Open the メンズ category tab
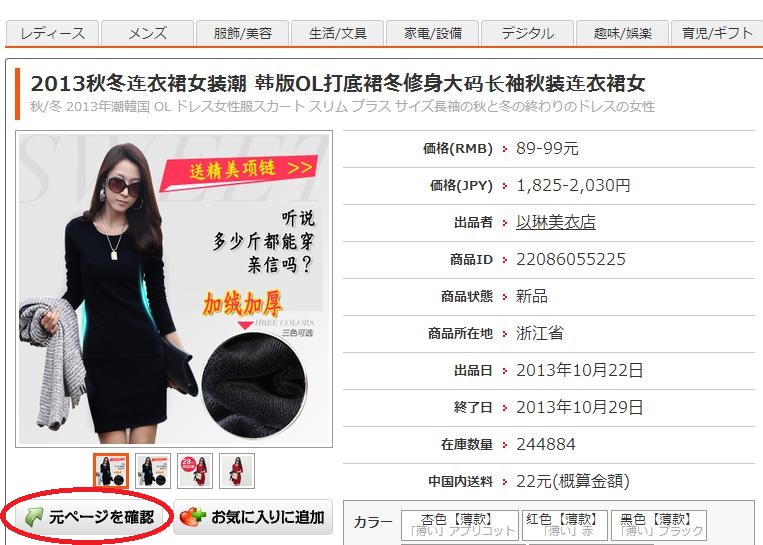Viewport: 763px width, 545px height. pyautogui.click(x=147, y=33)
